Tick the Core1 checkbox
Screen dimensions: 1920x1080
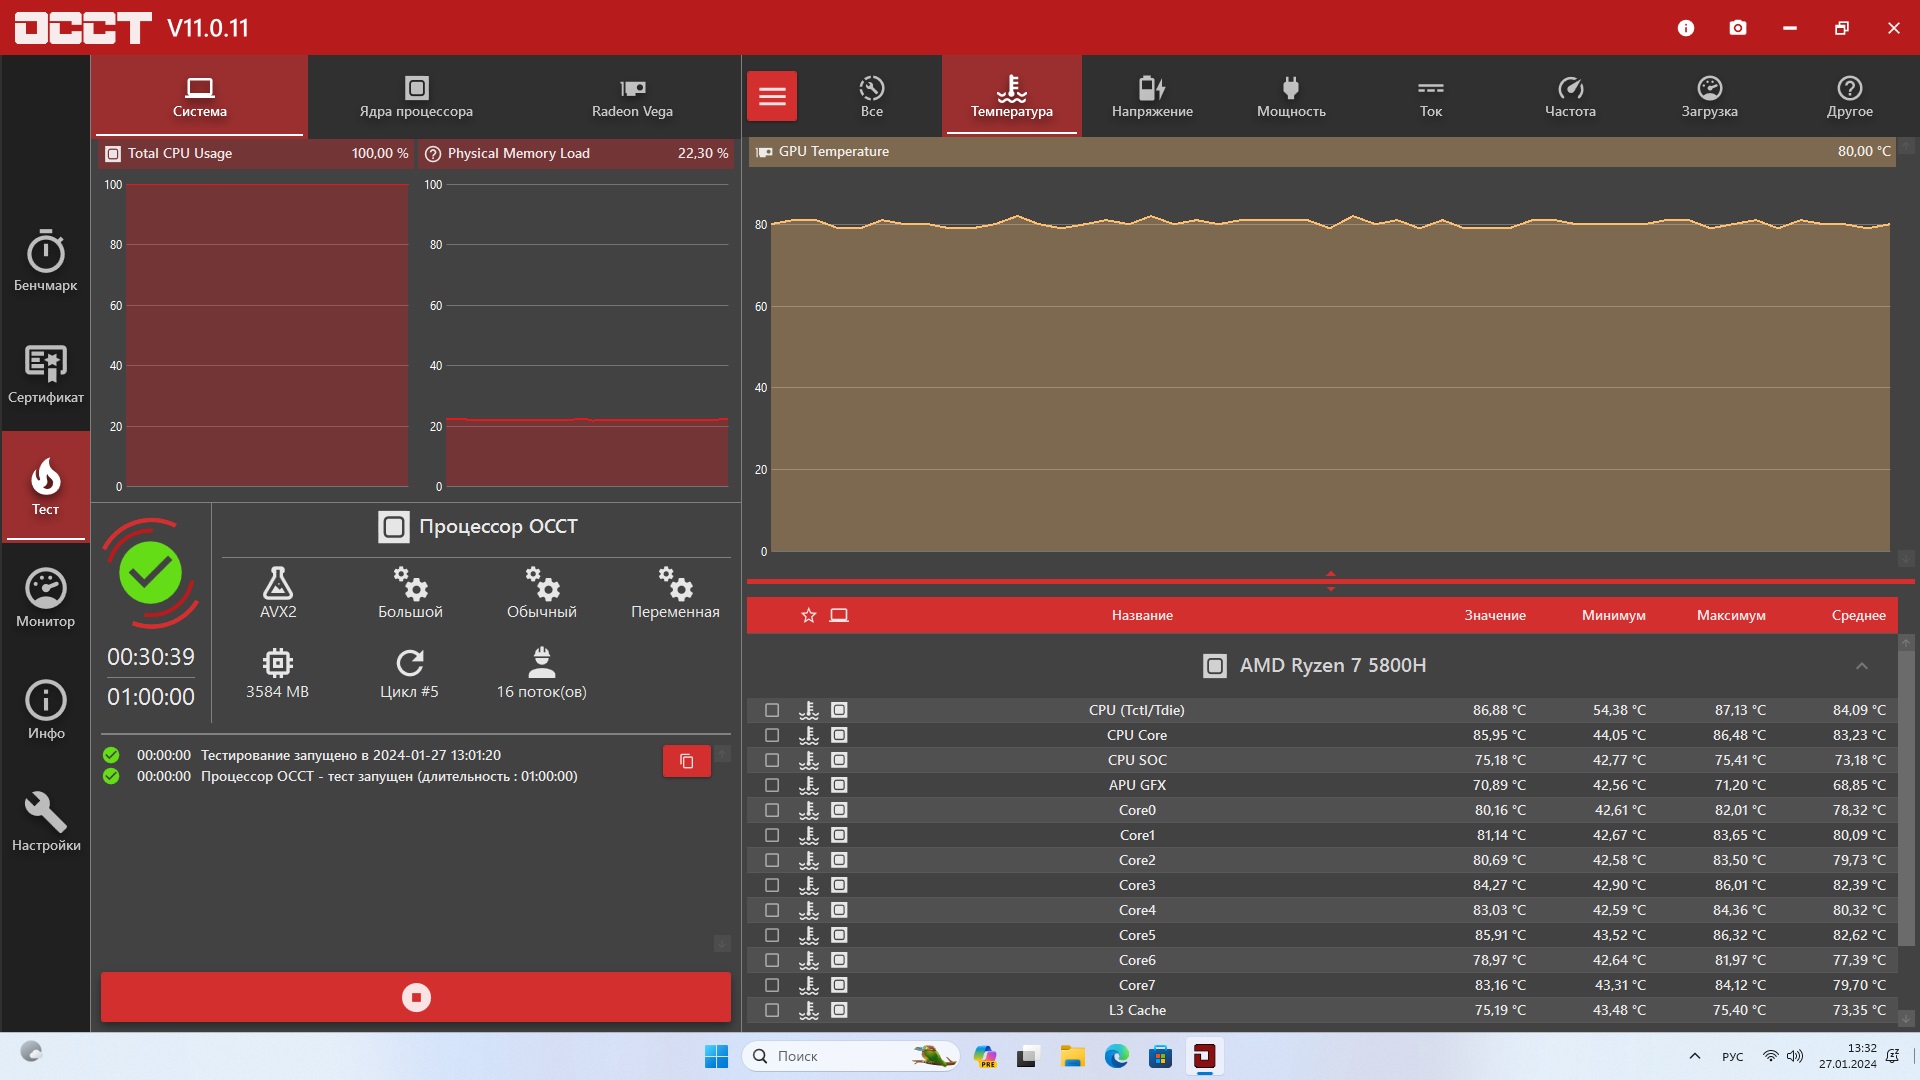click(772, 835)
